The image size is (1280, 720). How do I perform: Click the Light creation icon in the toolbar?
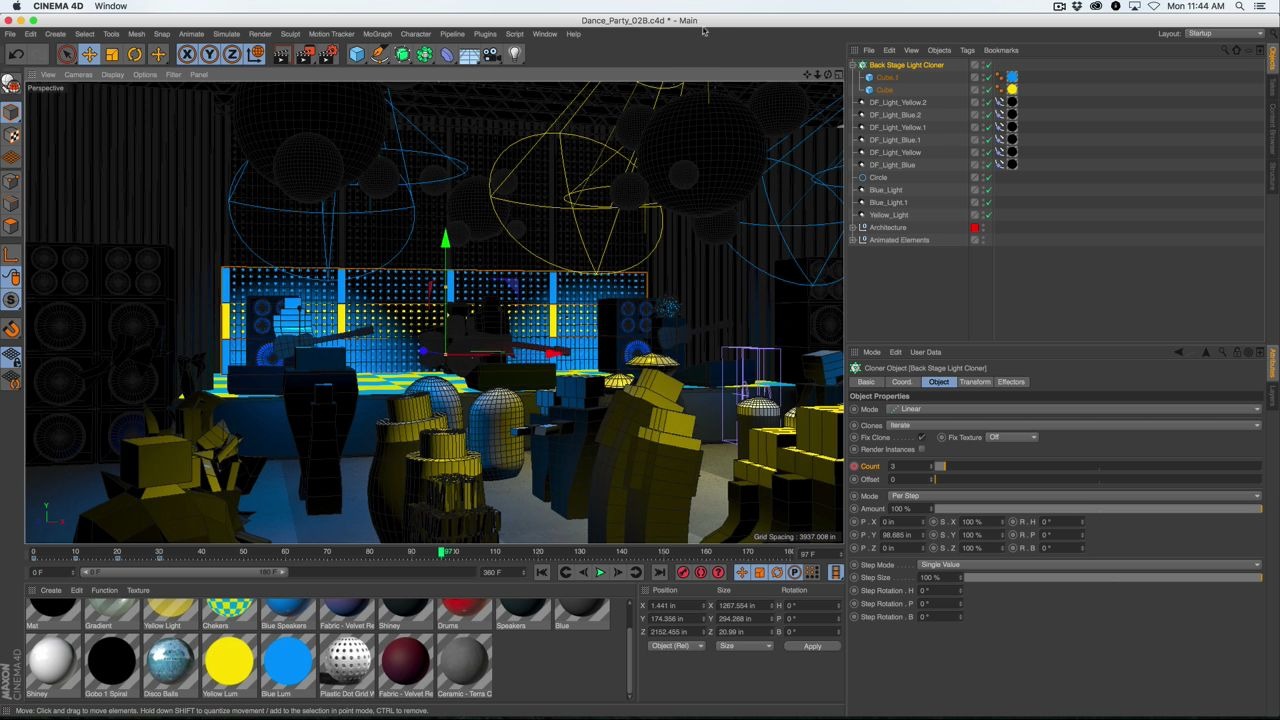(514, 54)
